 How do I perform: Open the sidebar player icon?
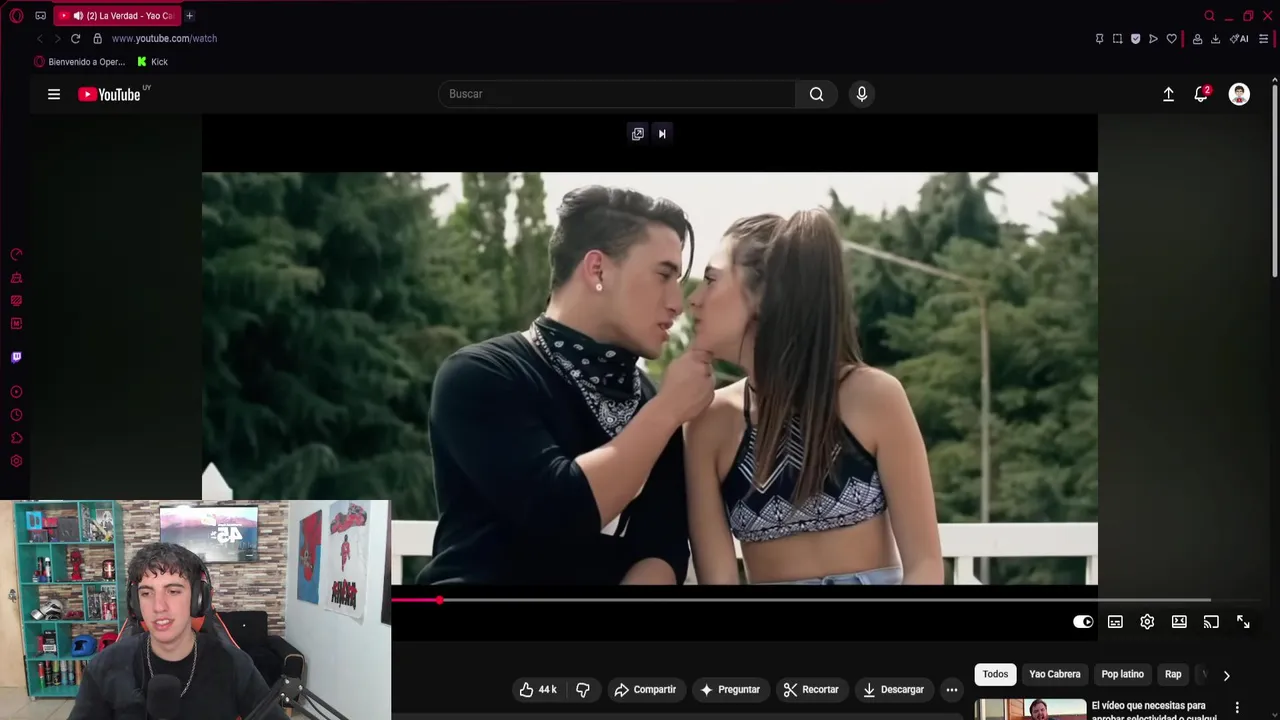tap(16, 392)
